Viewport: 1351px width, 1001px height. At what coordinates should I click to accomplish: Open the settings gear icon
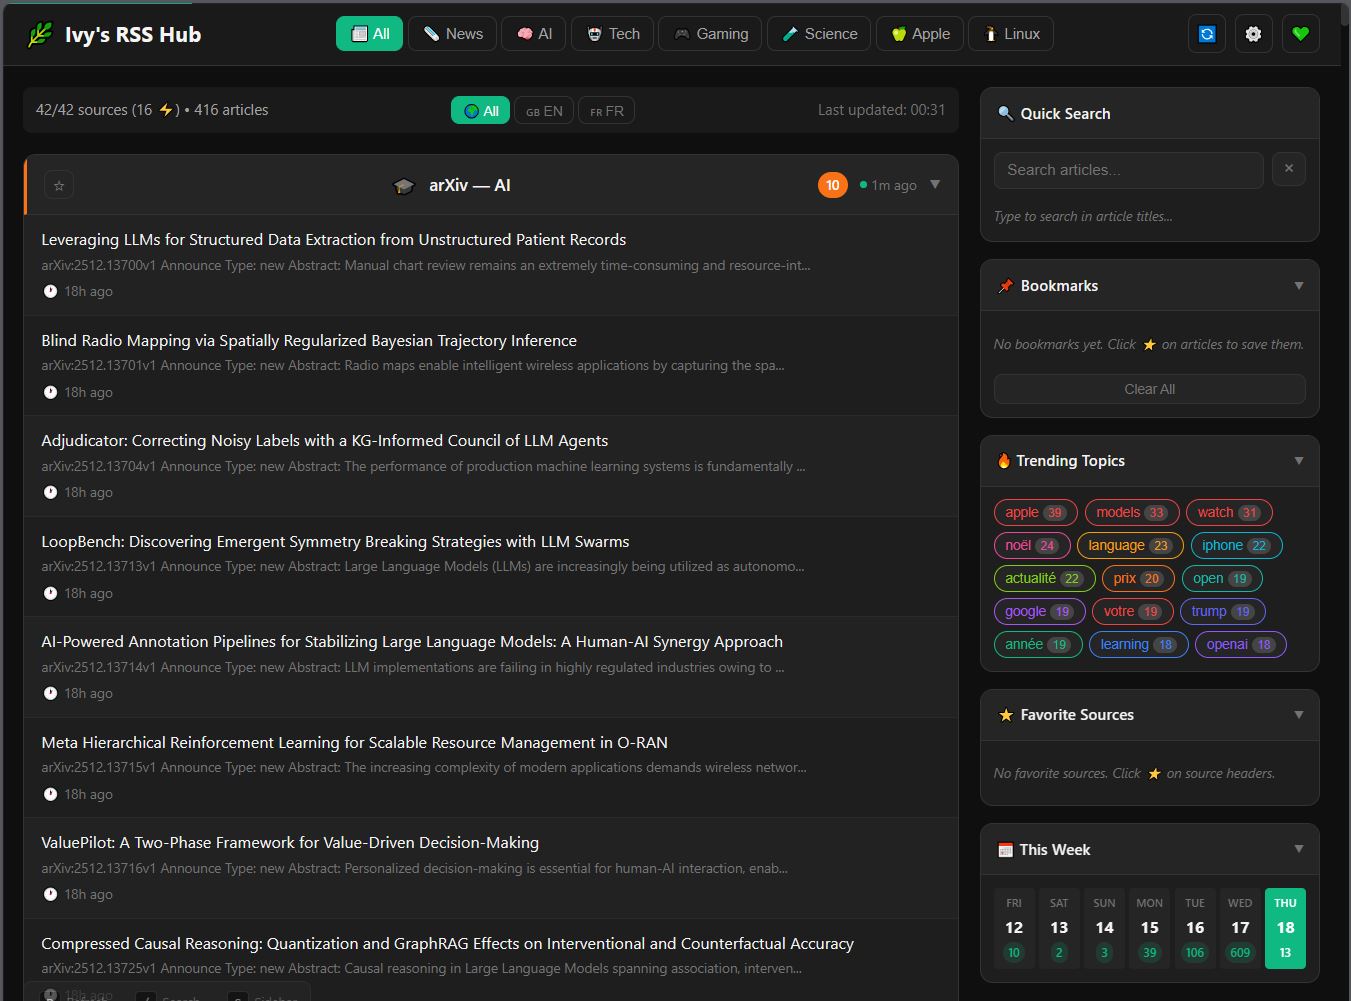[x=1253, y=34]
